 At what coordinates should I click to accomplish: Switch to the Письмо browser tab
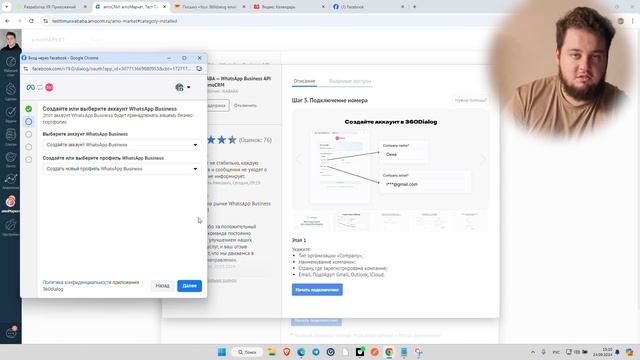pos(210,7)
